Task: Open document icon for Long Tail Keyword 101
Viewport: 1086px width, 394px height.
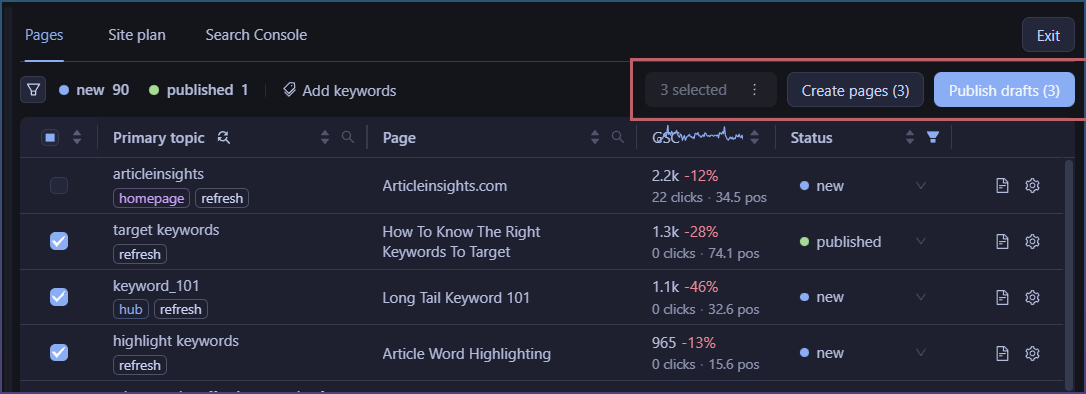Action: (1002, 297)
